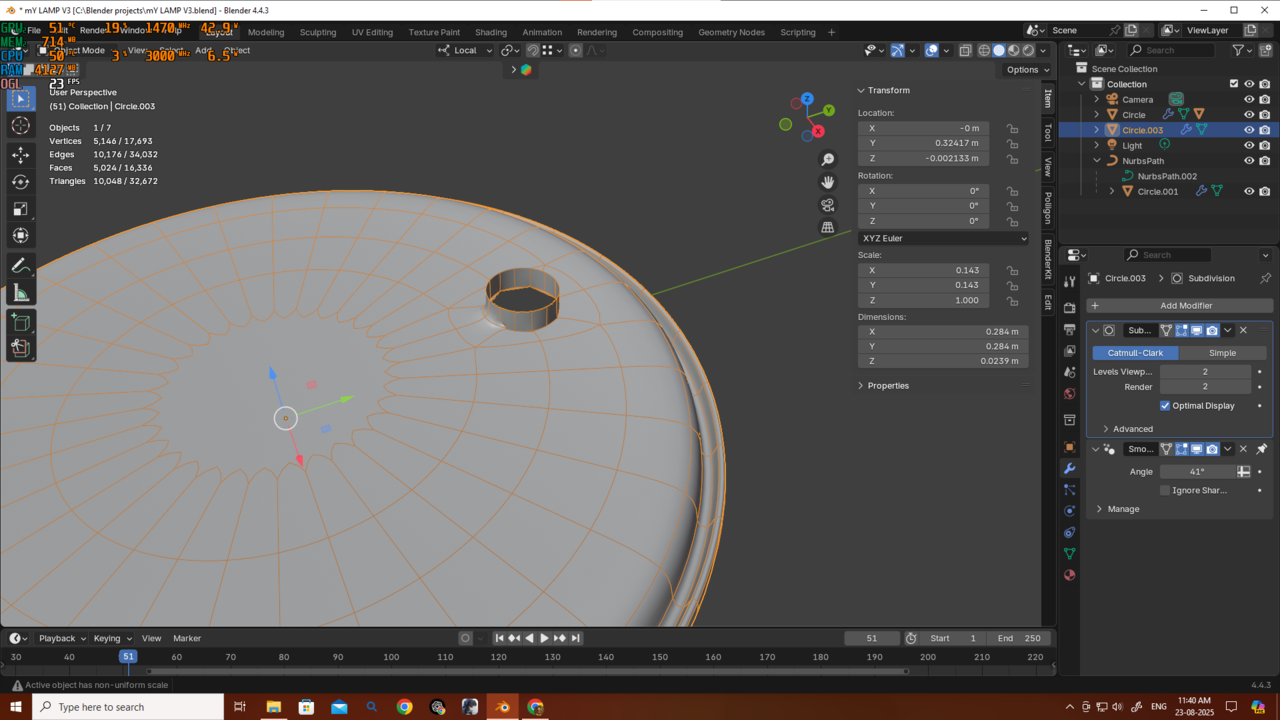Select the Simple subdivision type button
This screenshot has height=720, width=1280.
[x=1222, y=353]
